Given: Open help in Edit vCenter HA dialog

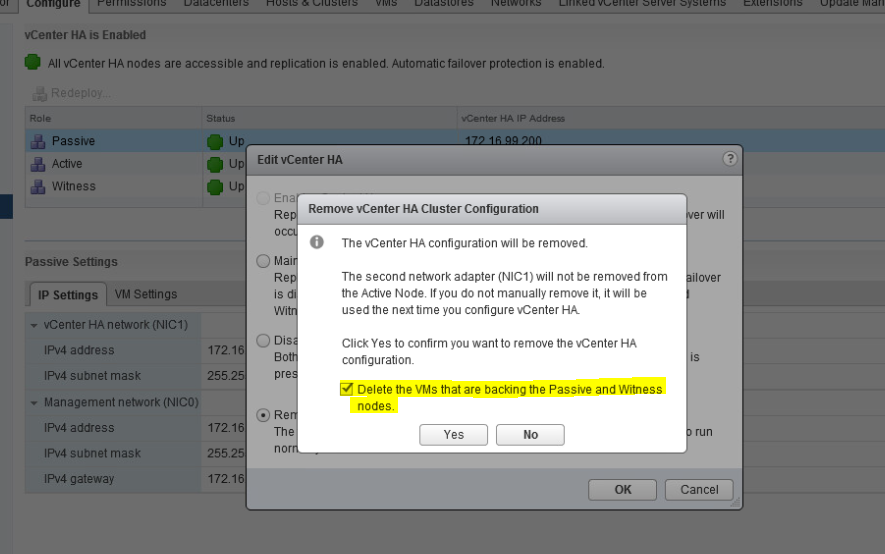Looking at the screenshot, I should [730, 159].
